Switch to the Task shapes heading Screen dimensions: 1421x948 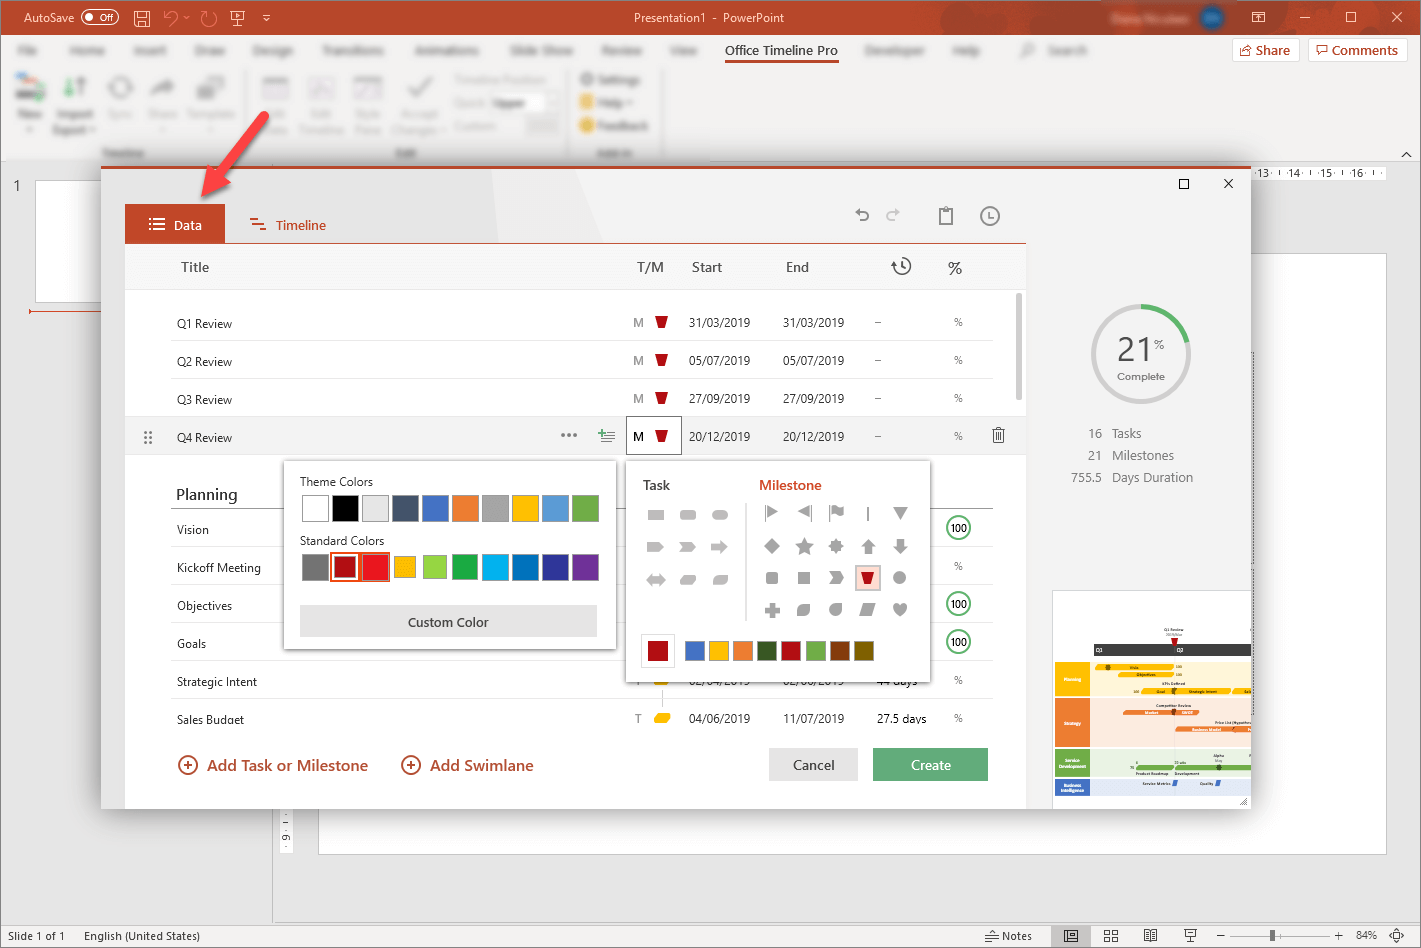(x=656, y=485)
